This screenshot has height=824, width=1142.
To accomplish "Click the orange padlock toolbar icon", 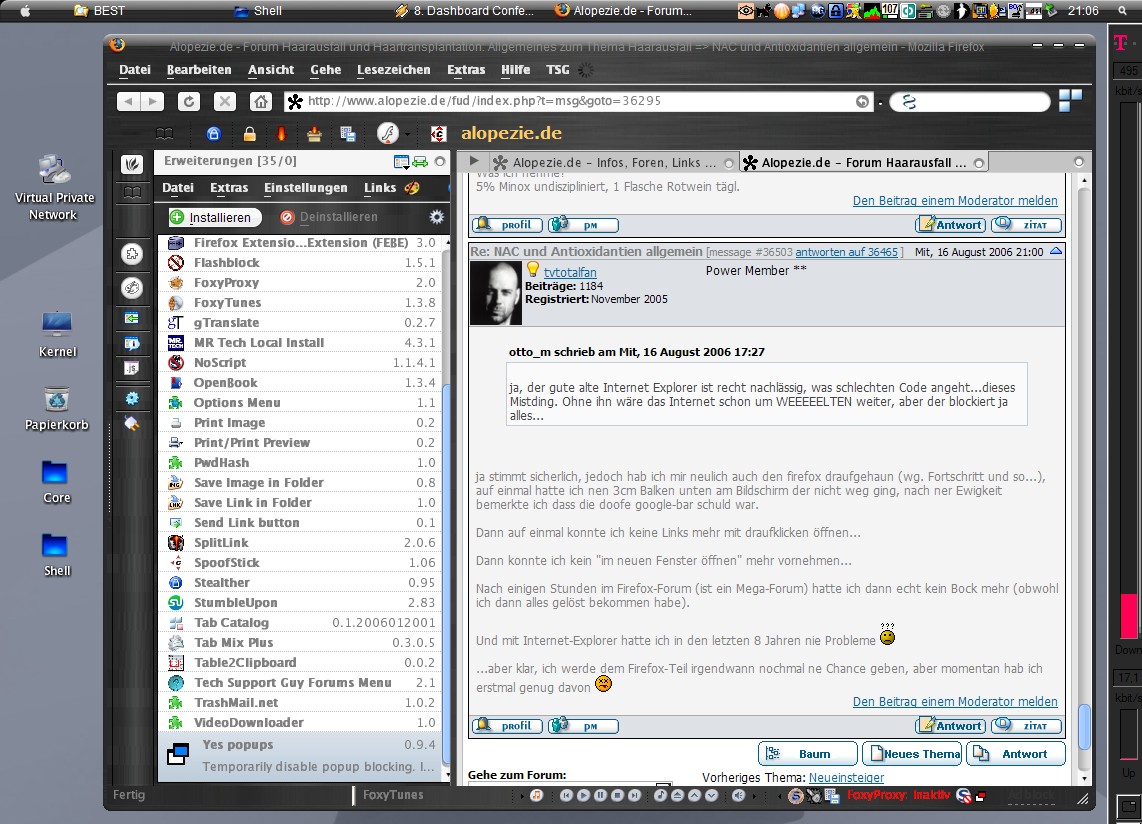I will click(x=249, y=134).
